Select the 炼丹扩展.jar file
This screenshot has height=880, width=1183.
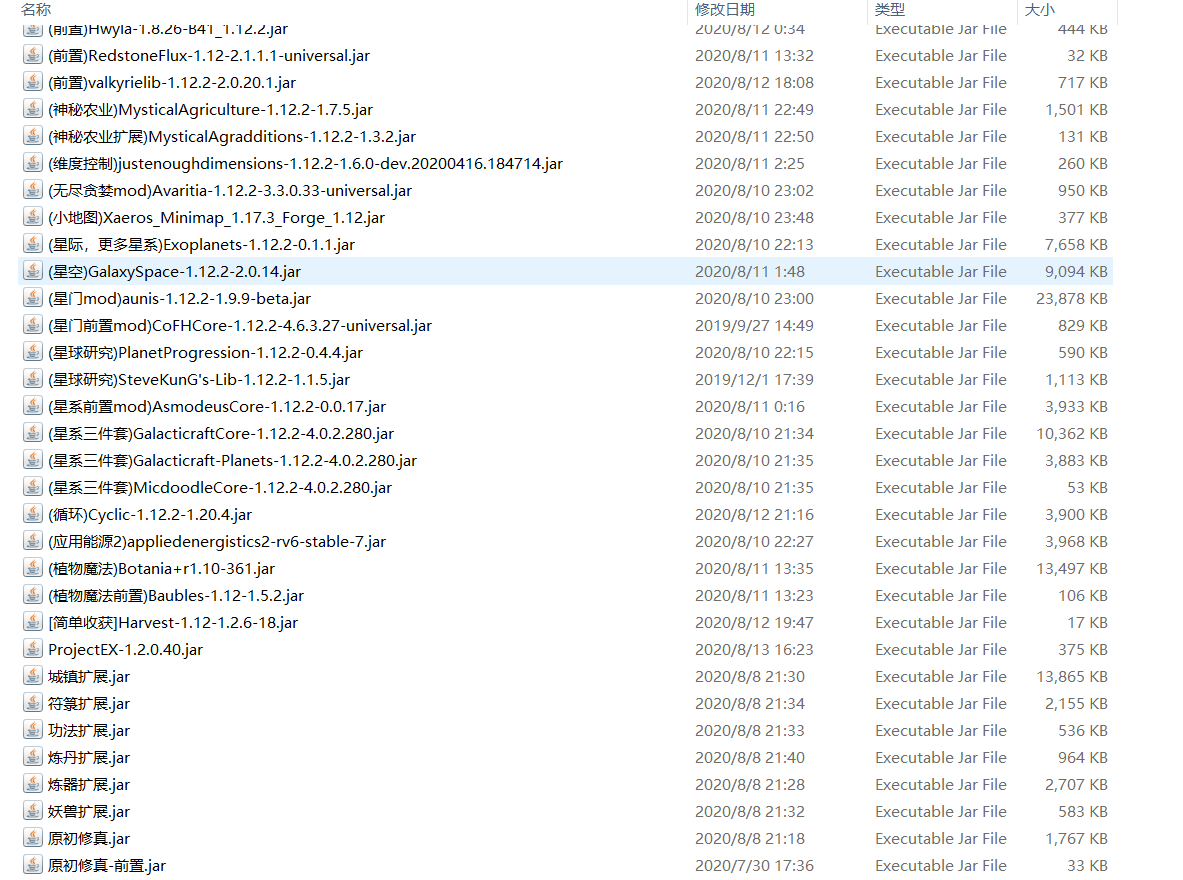[89, 757]
